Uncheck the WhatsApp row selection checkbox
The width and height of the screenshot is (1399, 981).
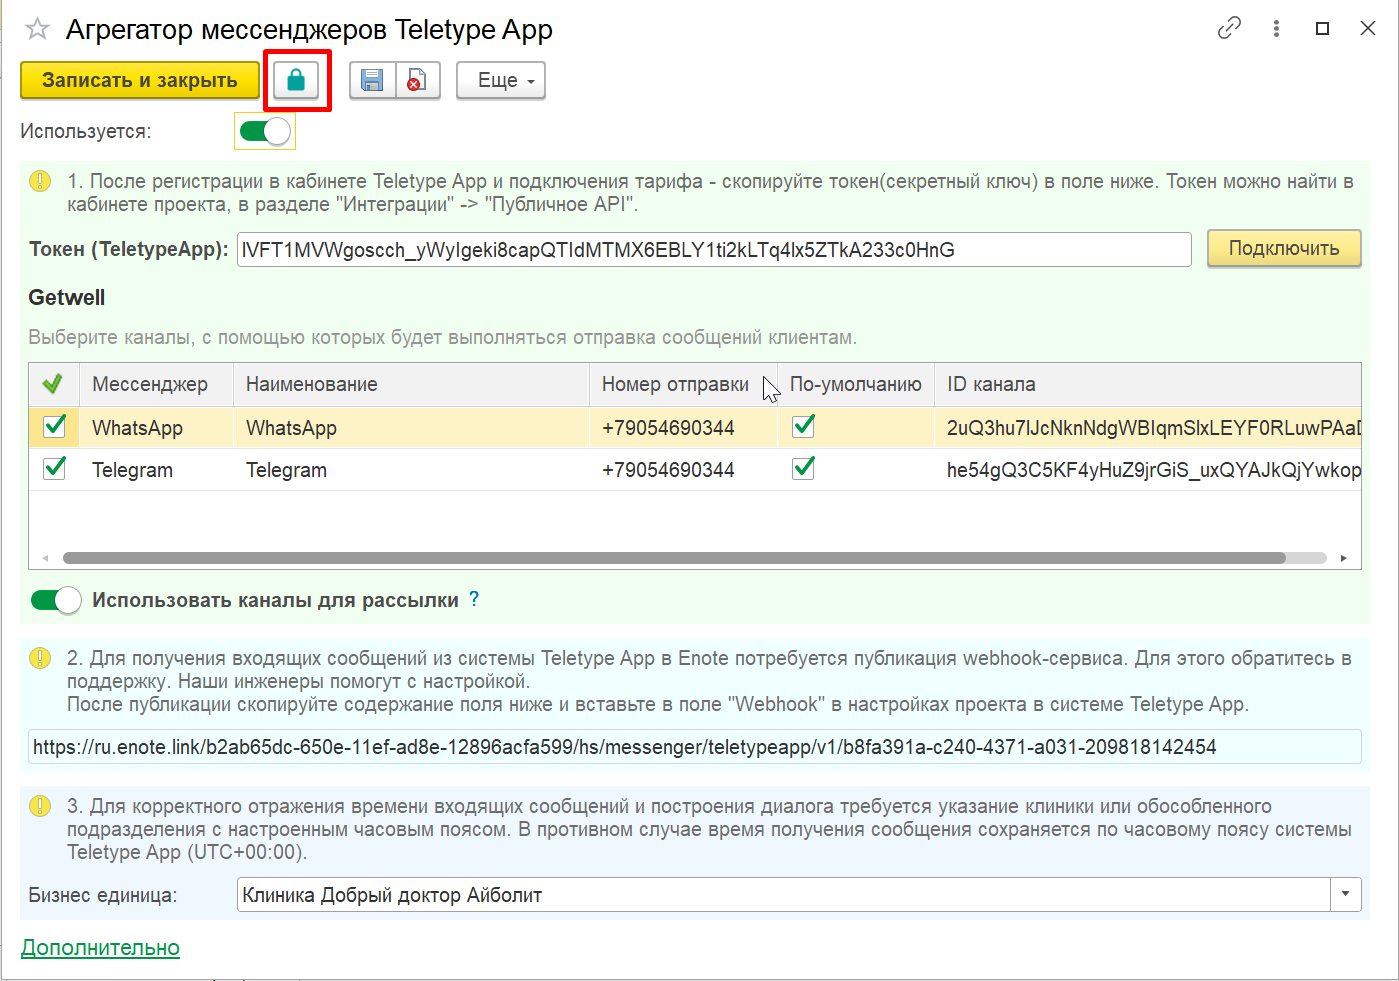(55, 427)
